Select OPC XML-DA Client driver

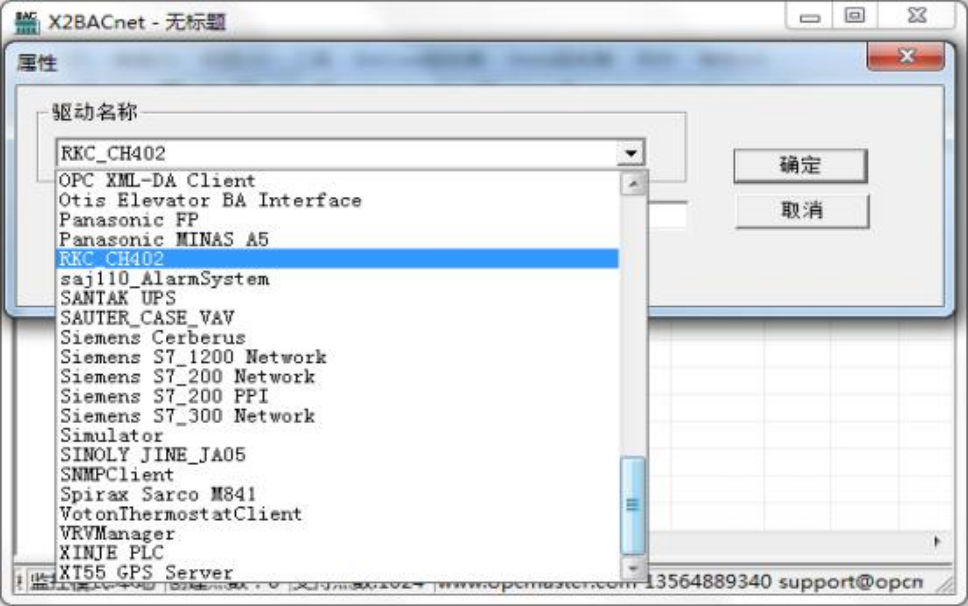click(338, 181)
